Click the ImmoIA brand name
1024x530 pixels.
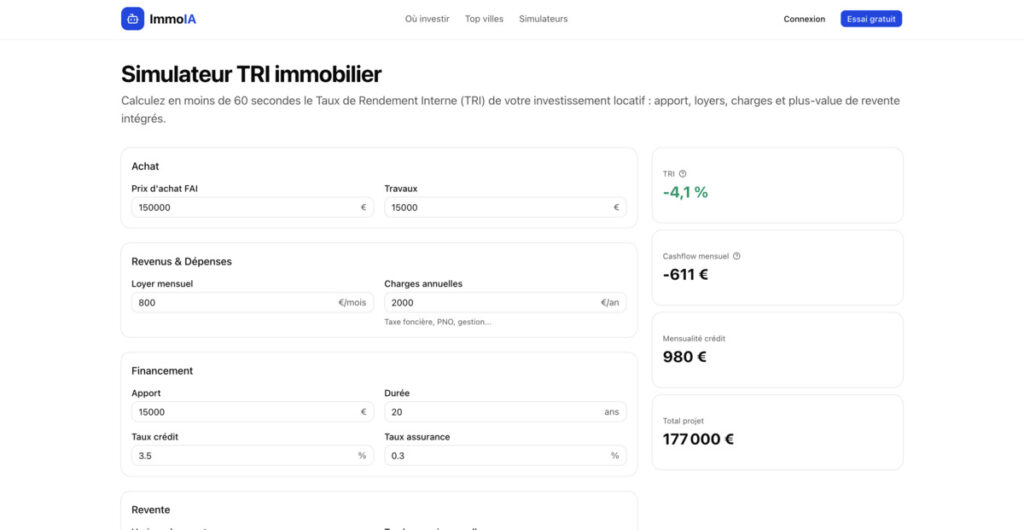tap(172, 19)
